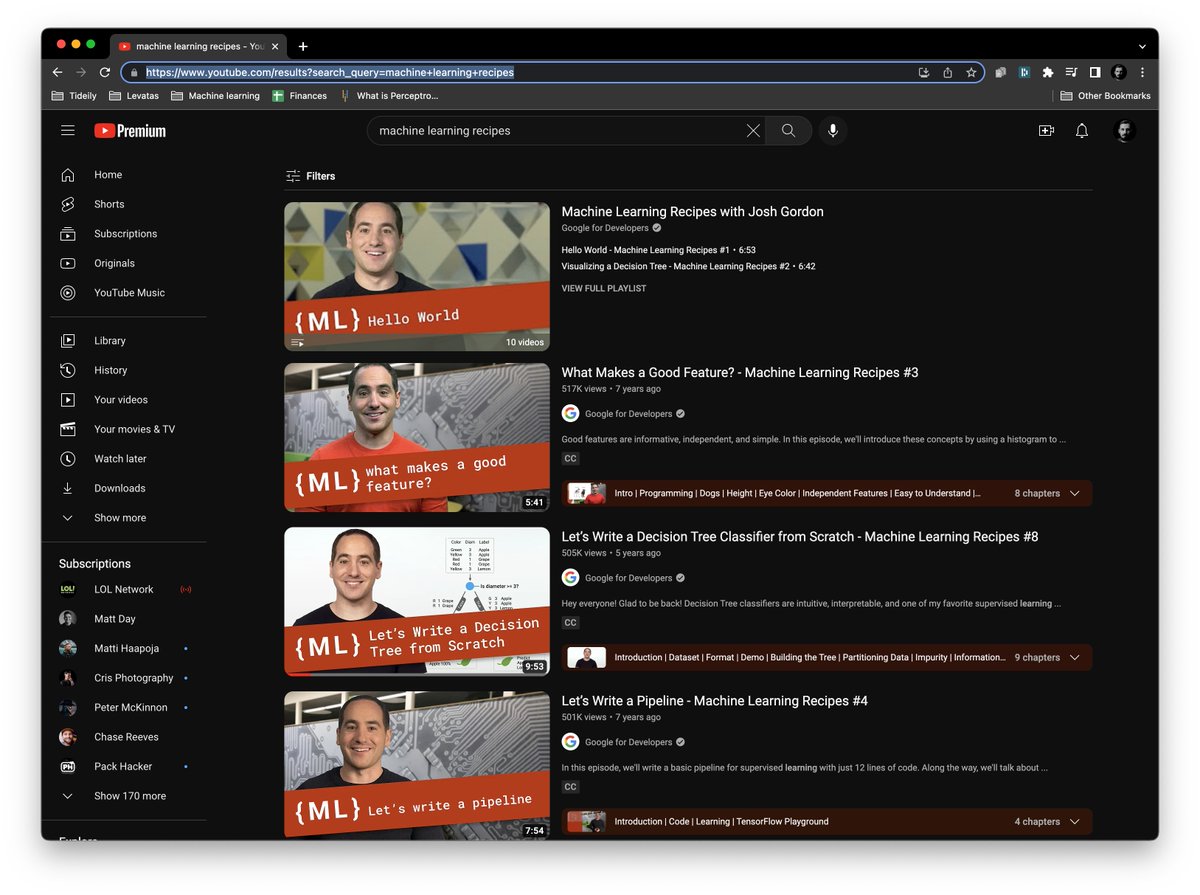Open What makes a good feature thumbnail
The image size is (1200, 895).
417,438
